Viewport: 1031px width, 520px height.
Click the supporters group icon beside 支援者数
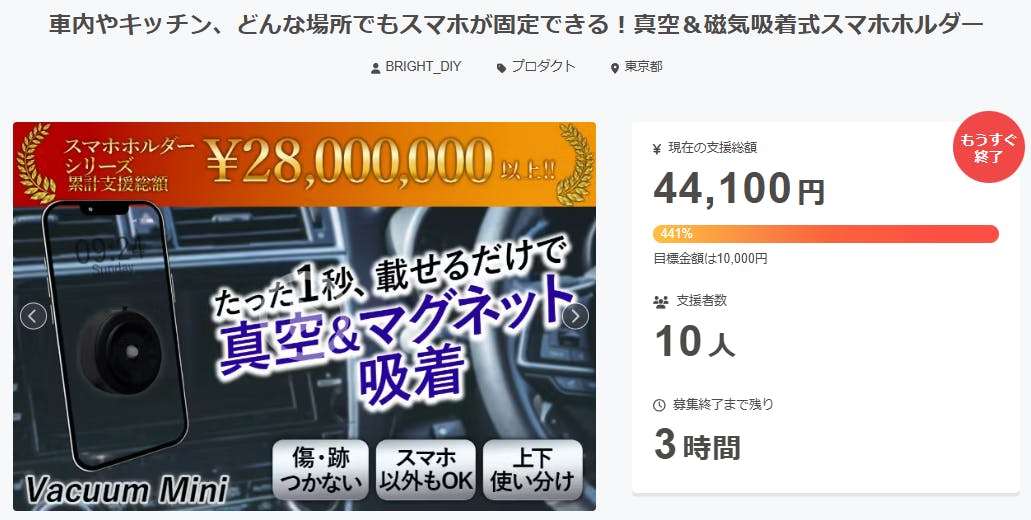coord(661,302)
